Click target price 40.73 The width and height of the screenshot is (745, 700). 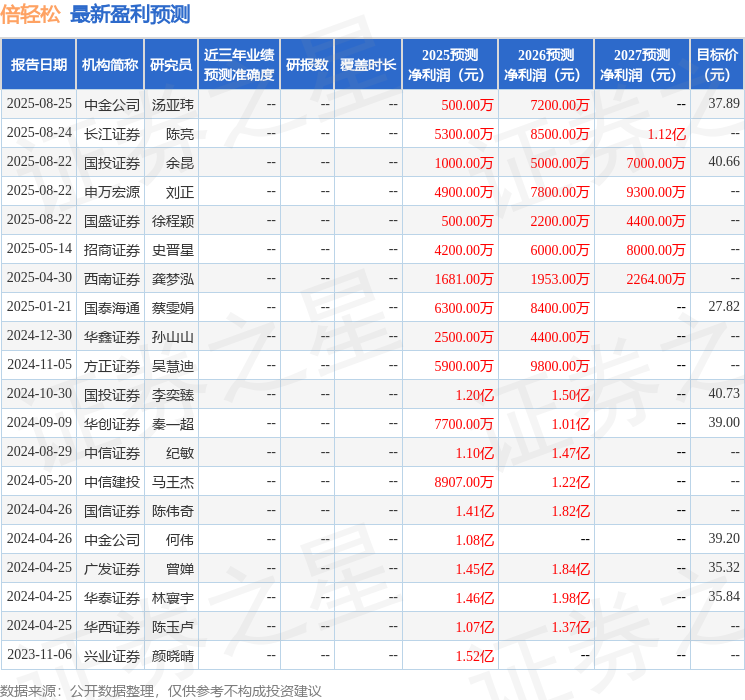pos(724,393)
